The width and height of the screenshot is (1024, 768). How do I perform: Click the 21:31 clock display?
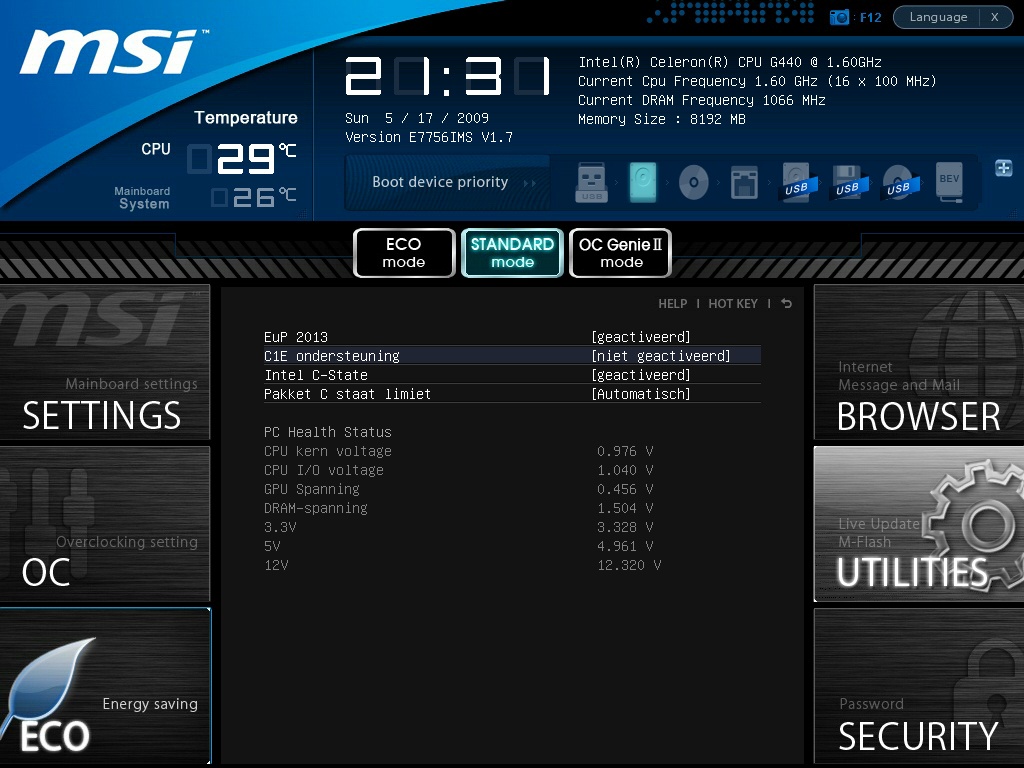(x=448, y=76)
